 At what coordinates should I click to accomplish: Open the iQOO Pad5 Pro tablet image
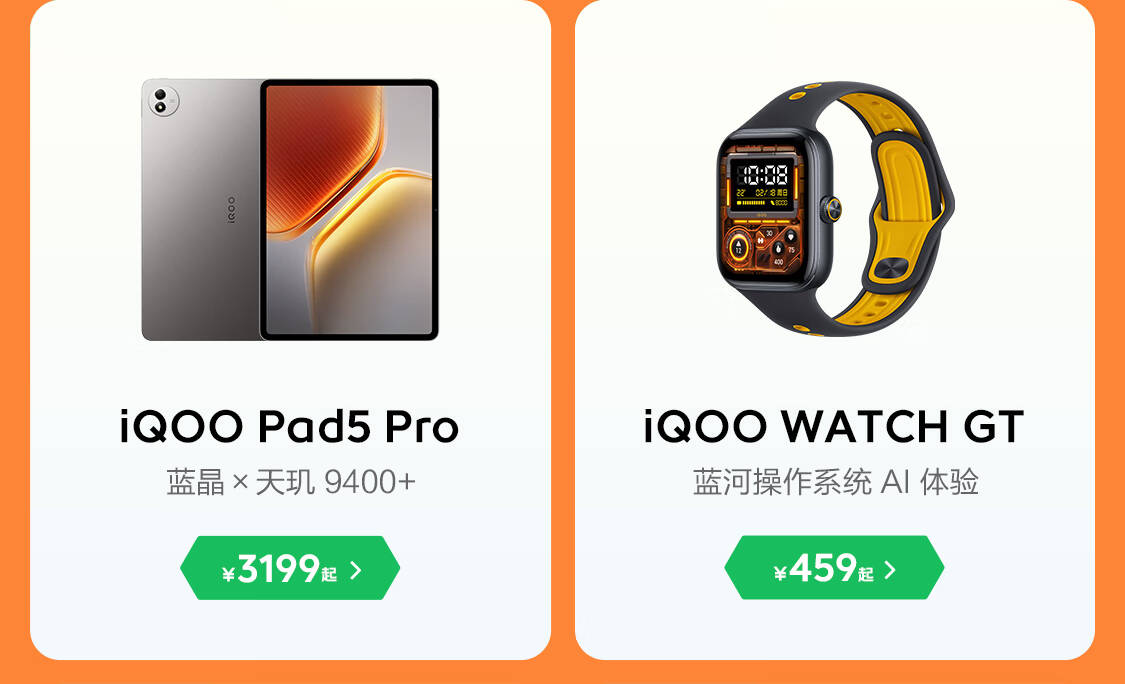[x=290, y=210]
